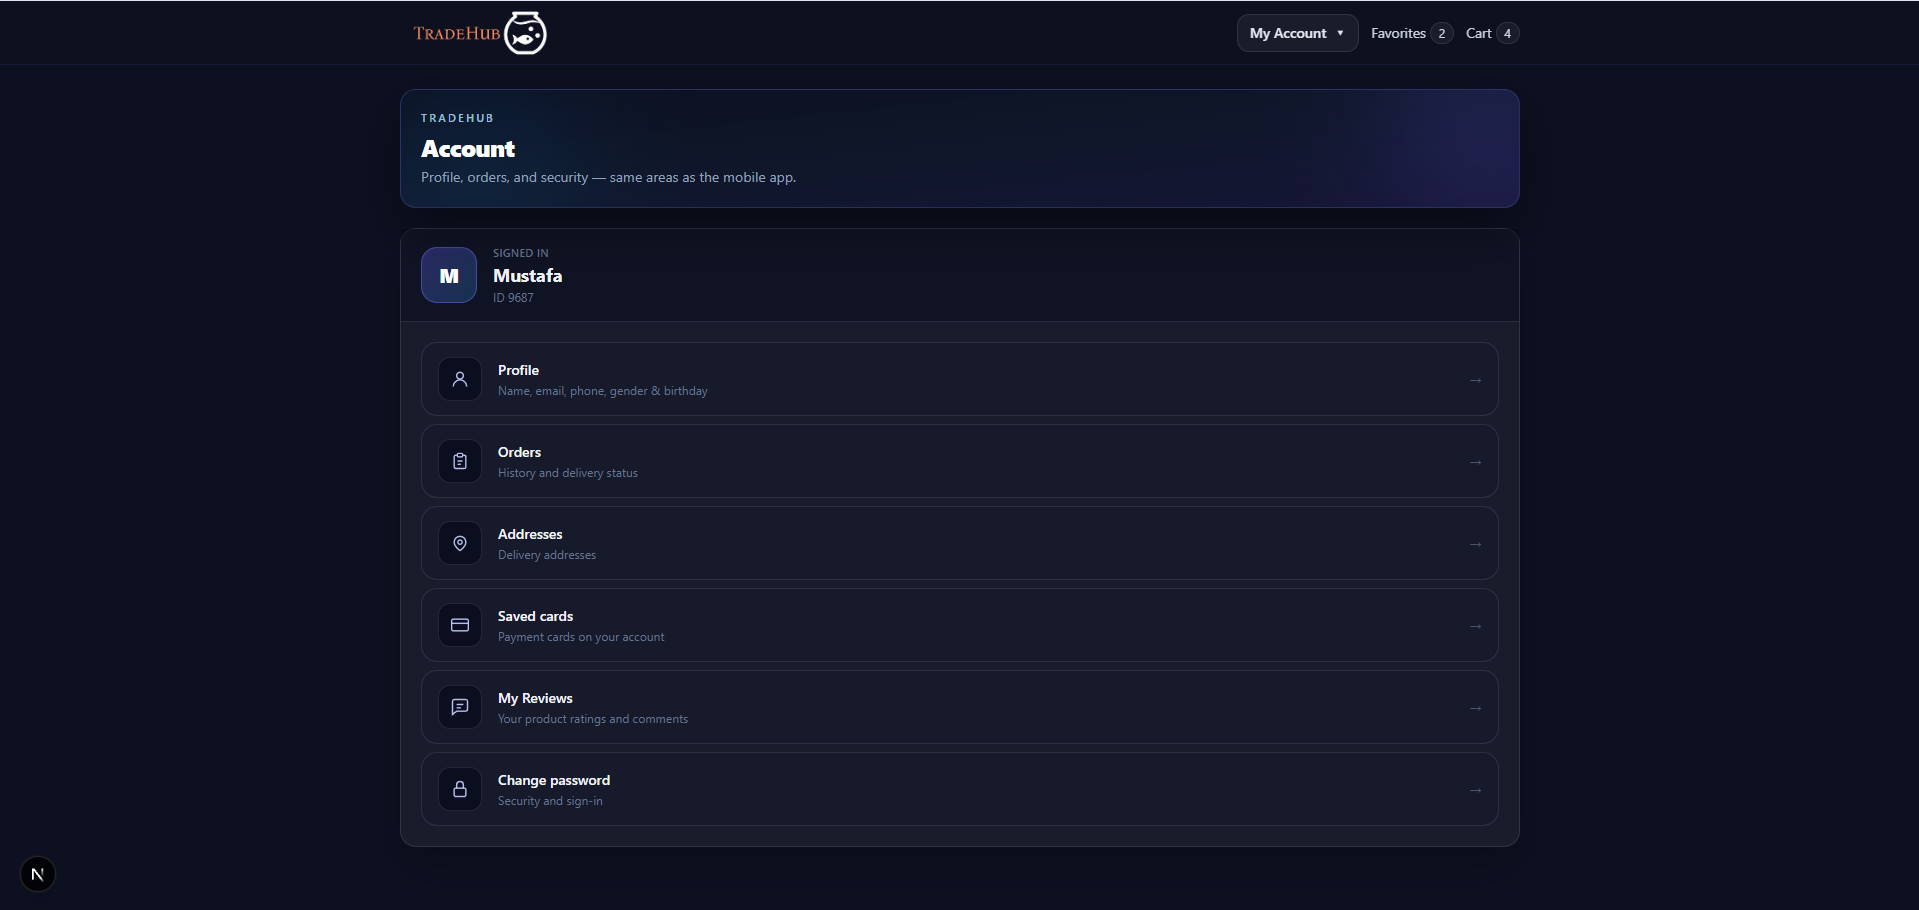Expand the My Account dropdown
1919x910 pixels.
(x=1297, y=33)
